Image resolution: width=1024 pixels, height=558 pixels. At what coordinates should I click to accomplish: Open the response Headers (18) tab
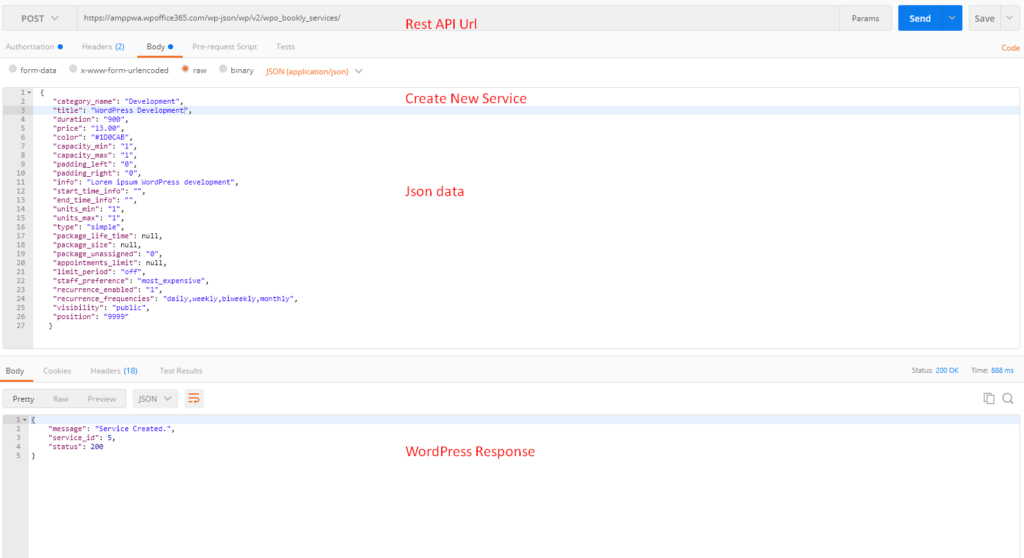114,370
